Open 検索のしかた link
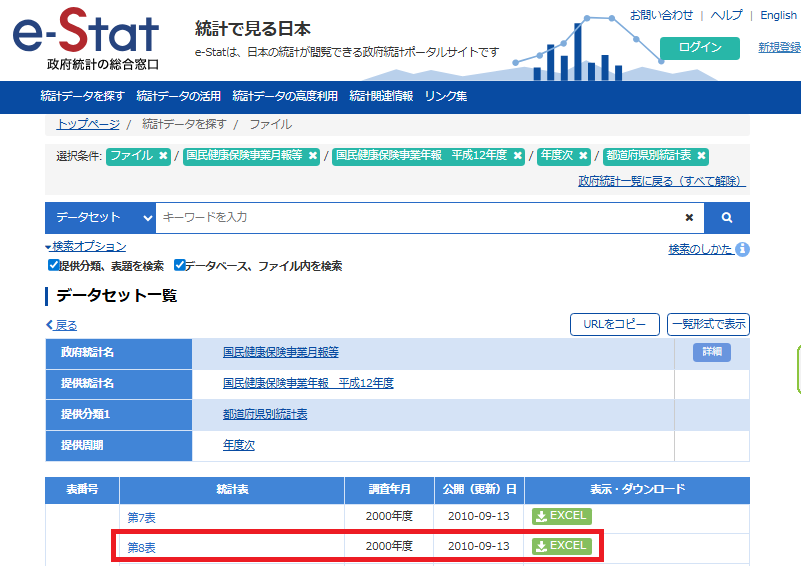This screenshot has width=801, height=566. (700, 249)
